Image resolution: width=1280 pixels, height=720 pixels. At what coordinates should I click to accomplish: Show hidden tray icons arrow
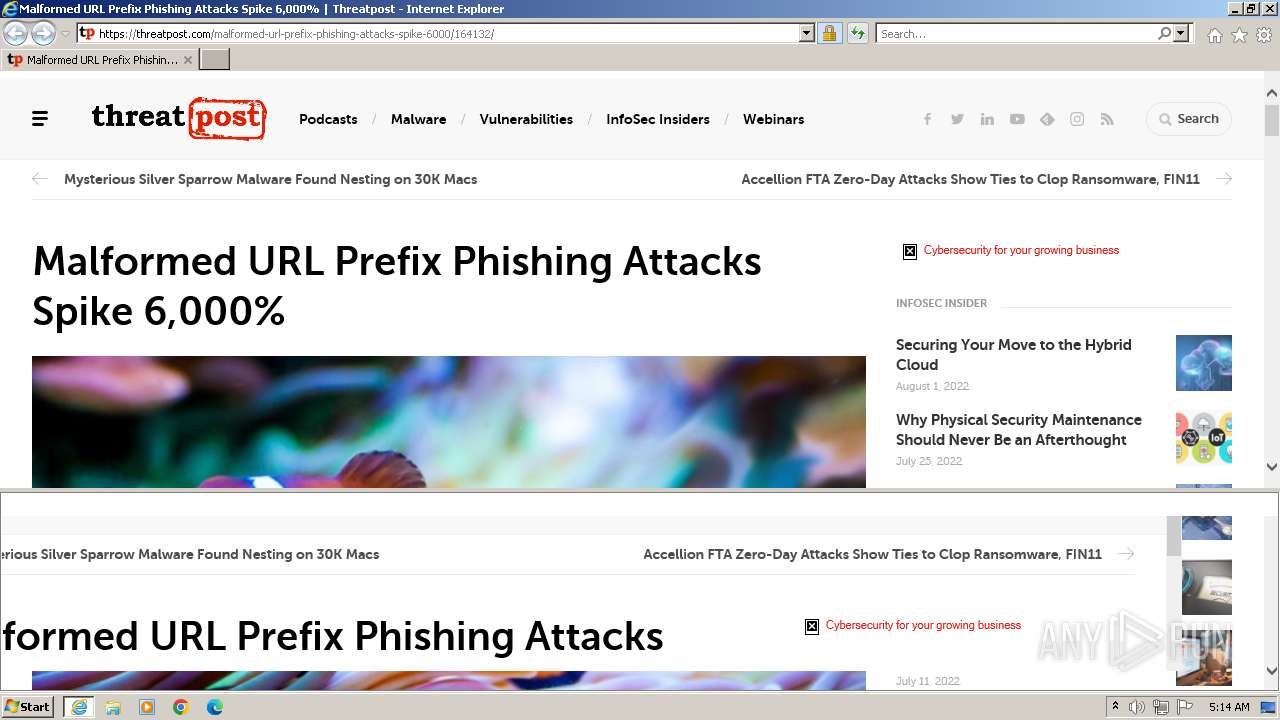pyautogui.click(x=1115, y=707)
